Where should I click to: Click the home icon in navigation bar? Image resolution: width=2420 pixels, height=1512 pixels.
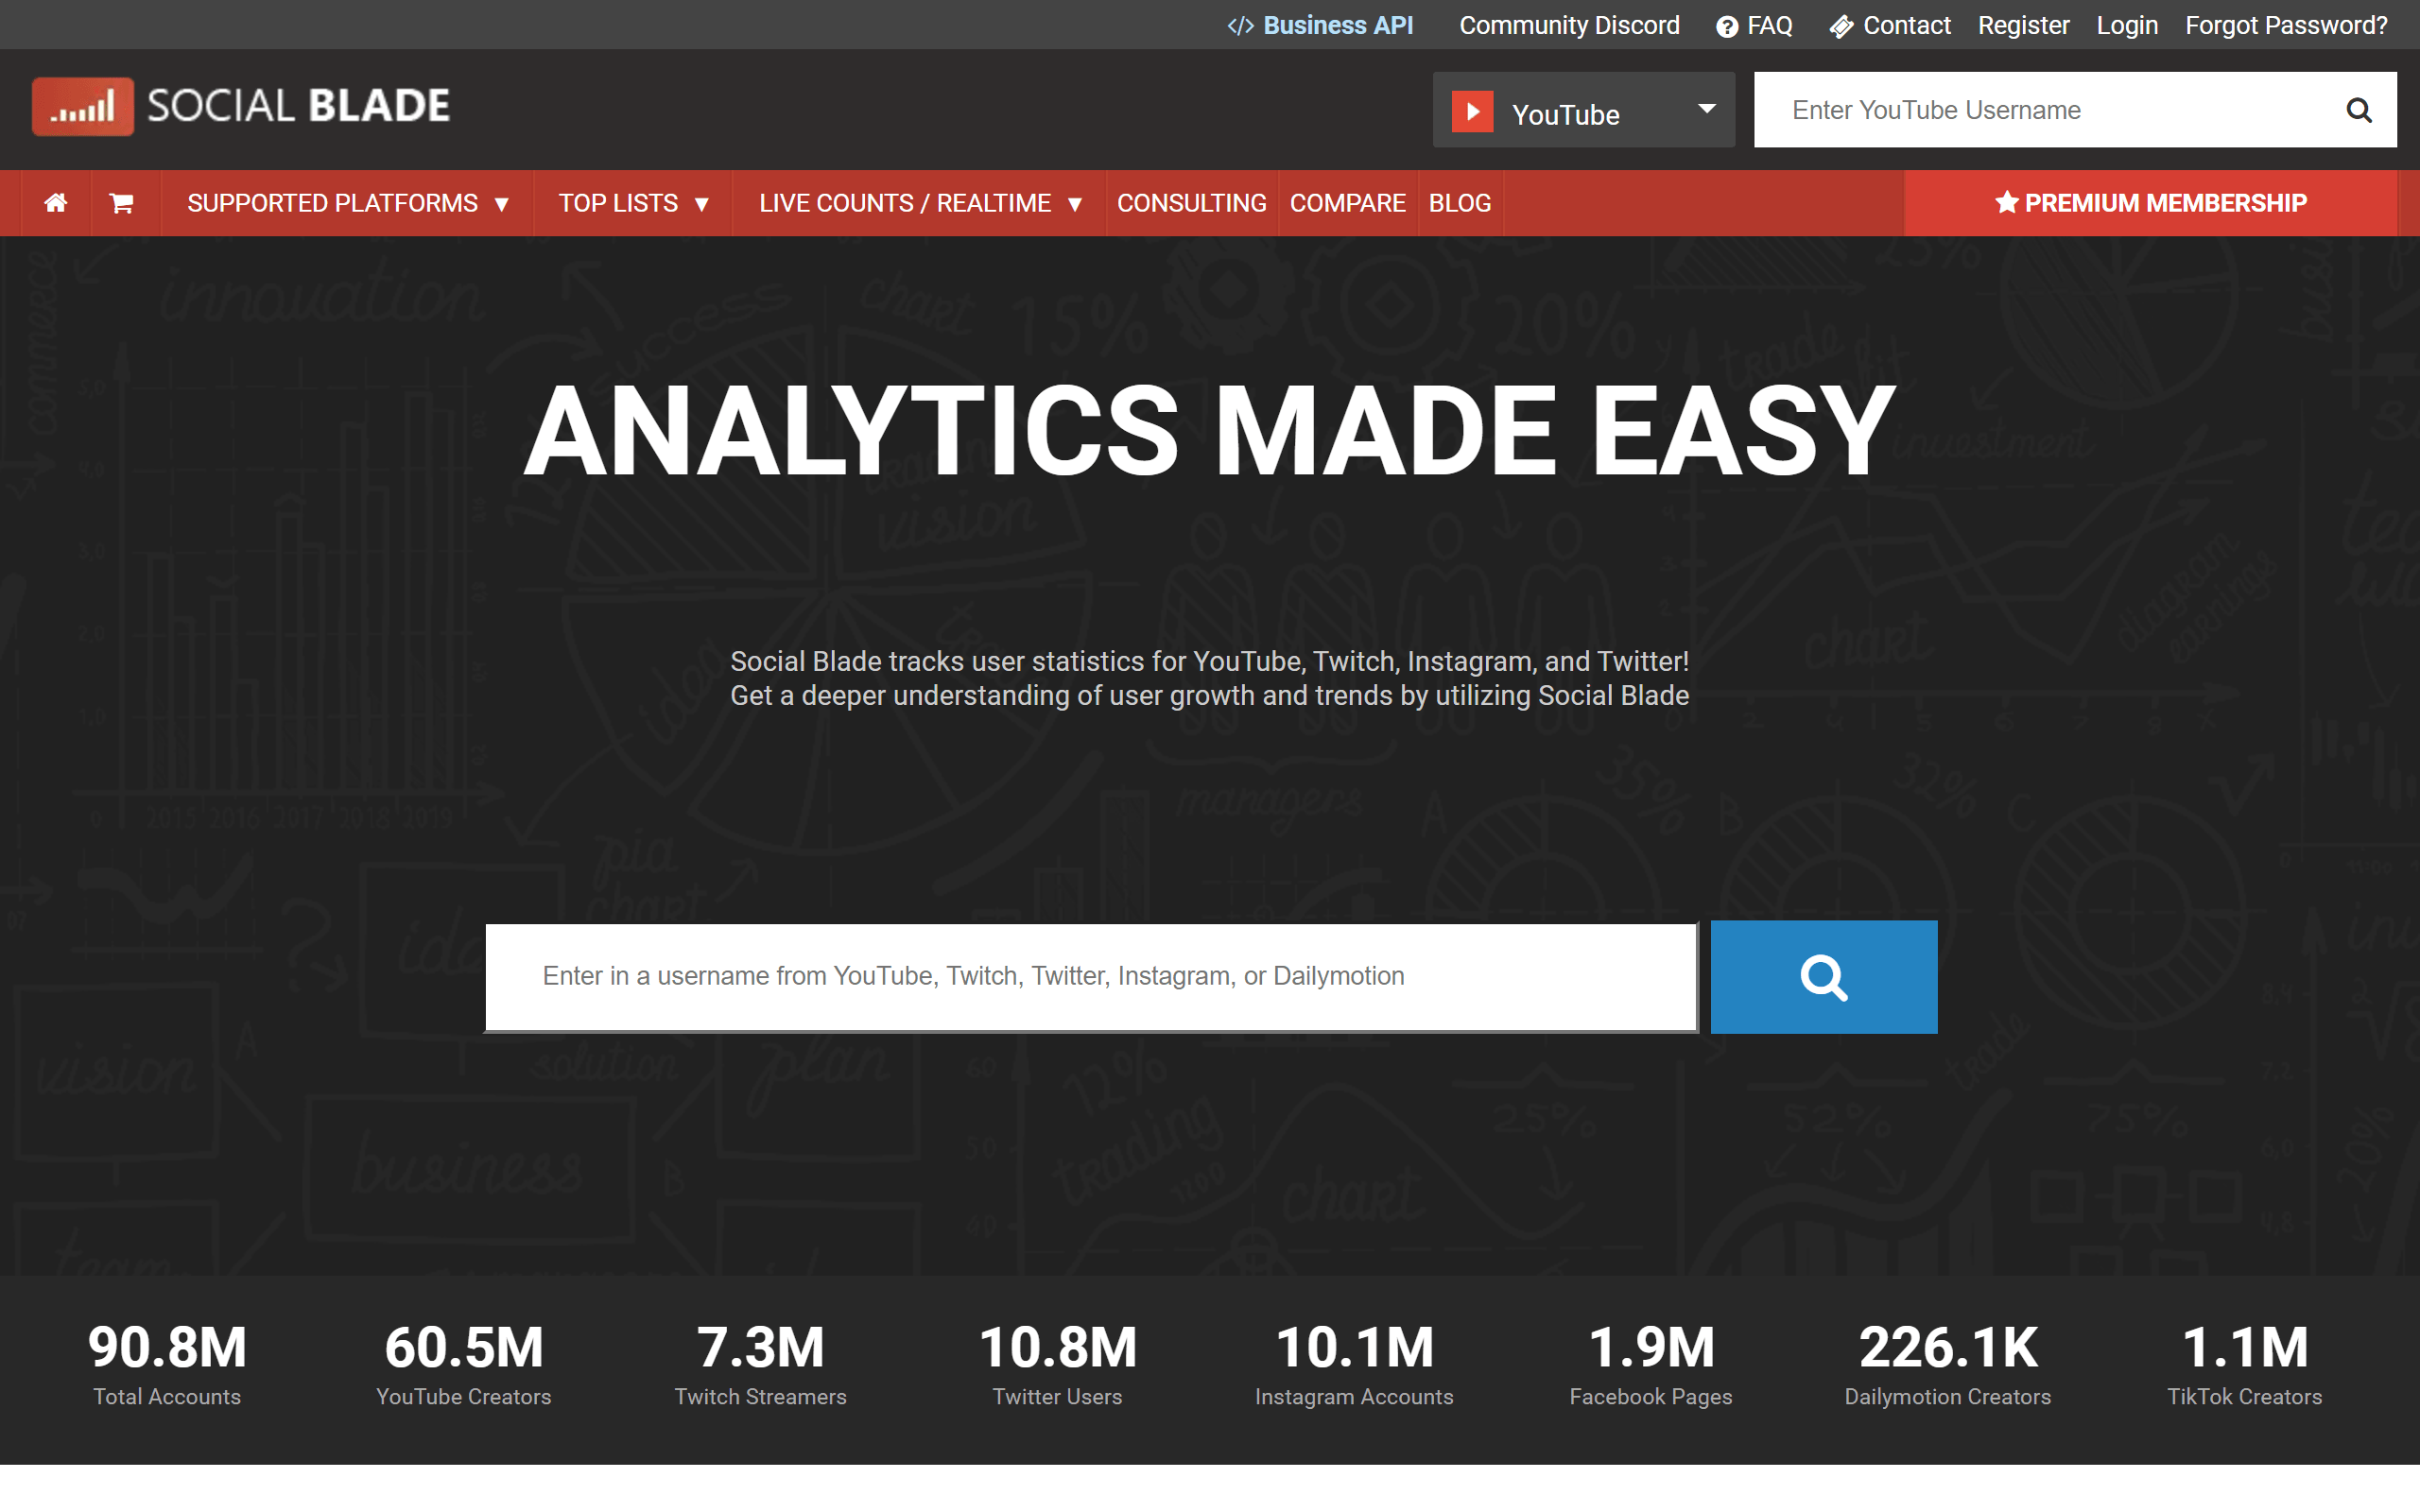[56, 203]
